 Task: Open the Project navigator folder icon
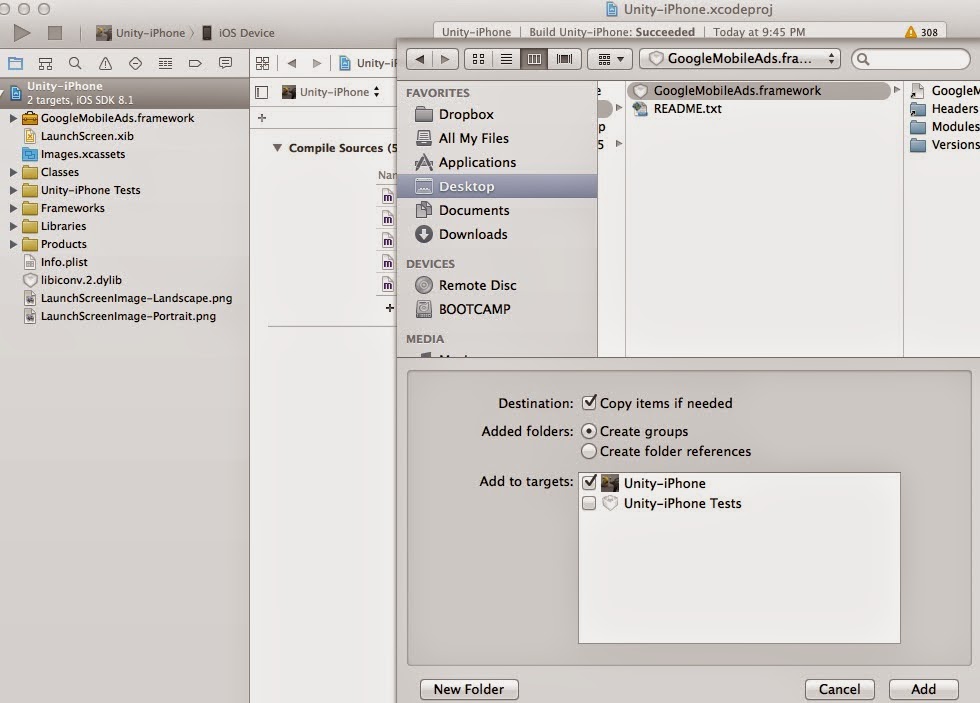15,63
